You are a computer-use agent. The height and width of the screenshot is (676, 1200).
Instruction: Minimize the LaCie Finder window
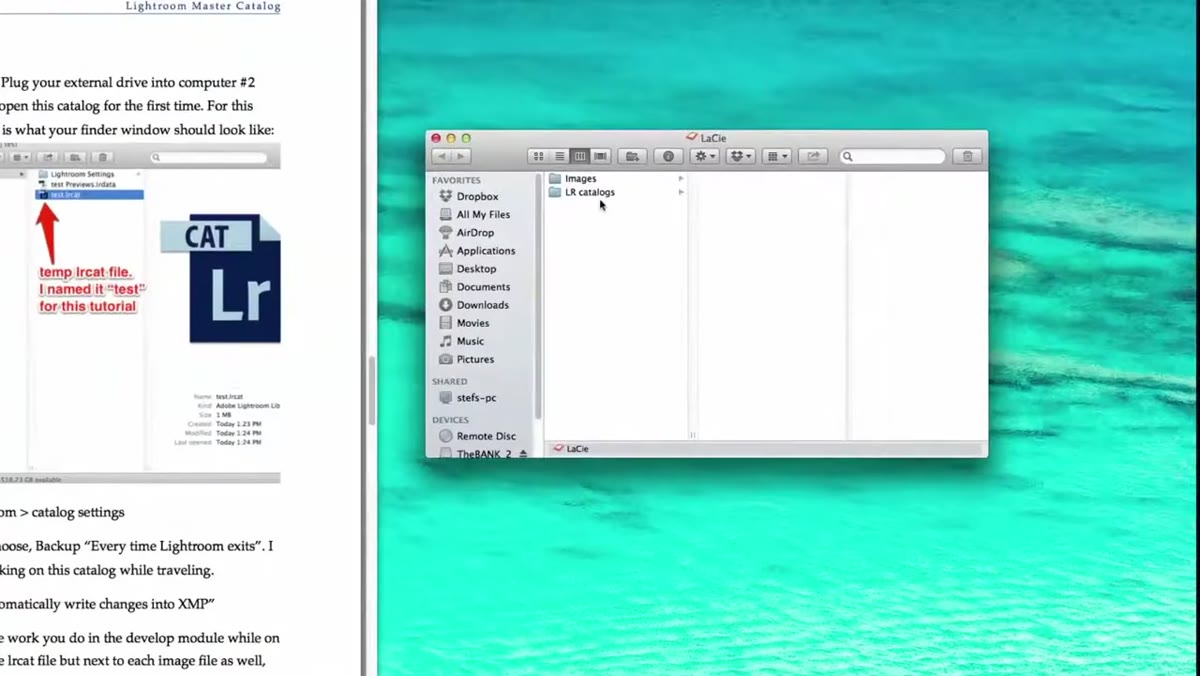click(451, 138)
